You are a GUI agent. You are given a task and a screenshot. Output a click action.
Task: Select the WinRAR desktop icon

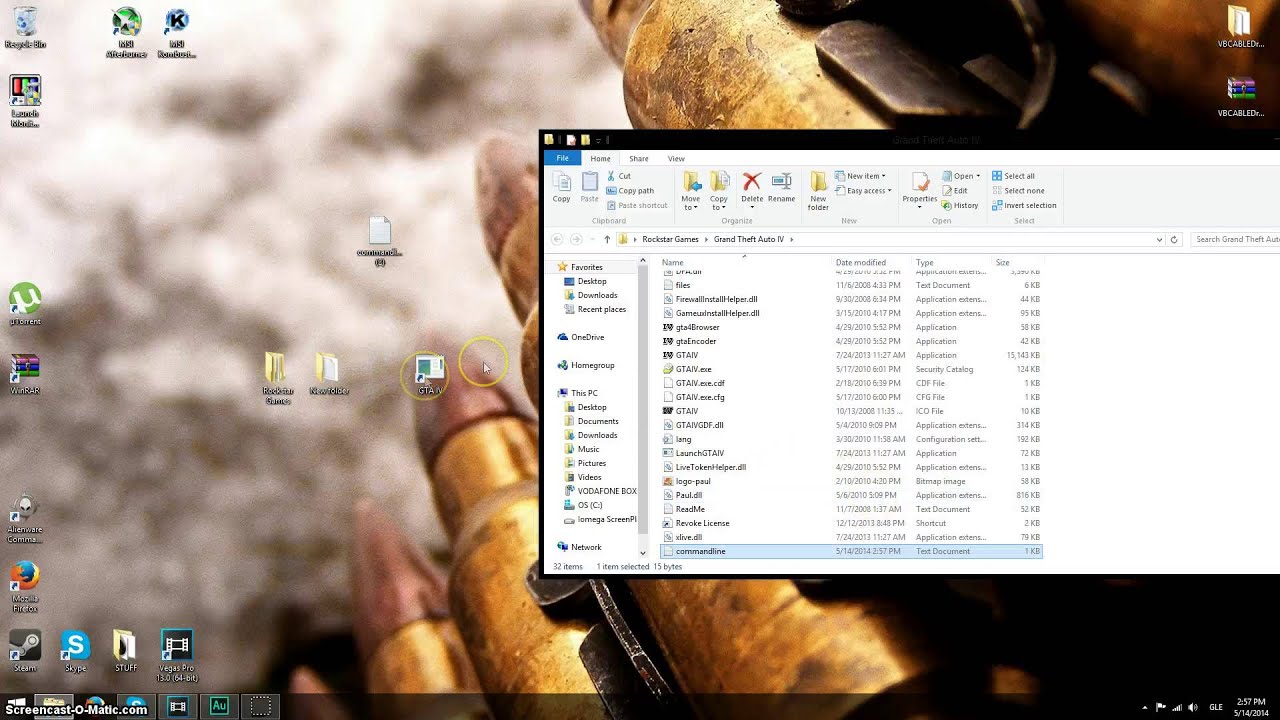pyautogui.click(x=25, y=374)
